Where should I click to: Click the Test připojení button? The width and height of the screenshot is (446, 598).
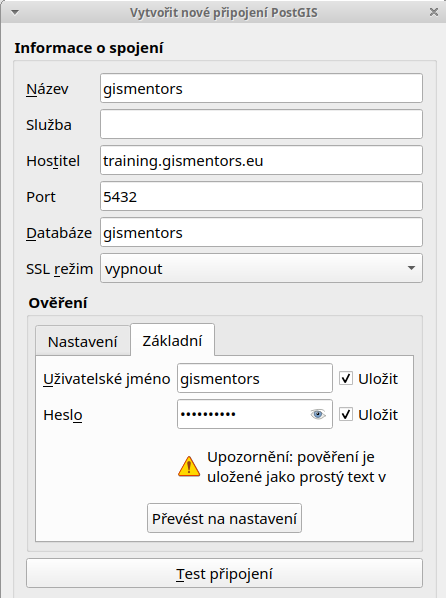(224, 573)
